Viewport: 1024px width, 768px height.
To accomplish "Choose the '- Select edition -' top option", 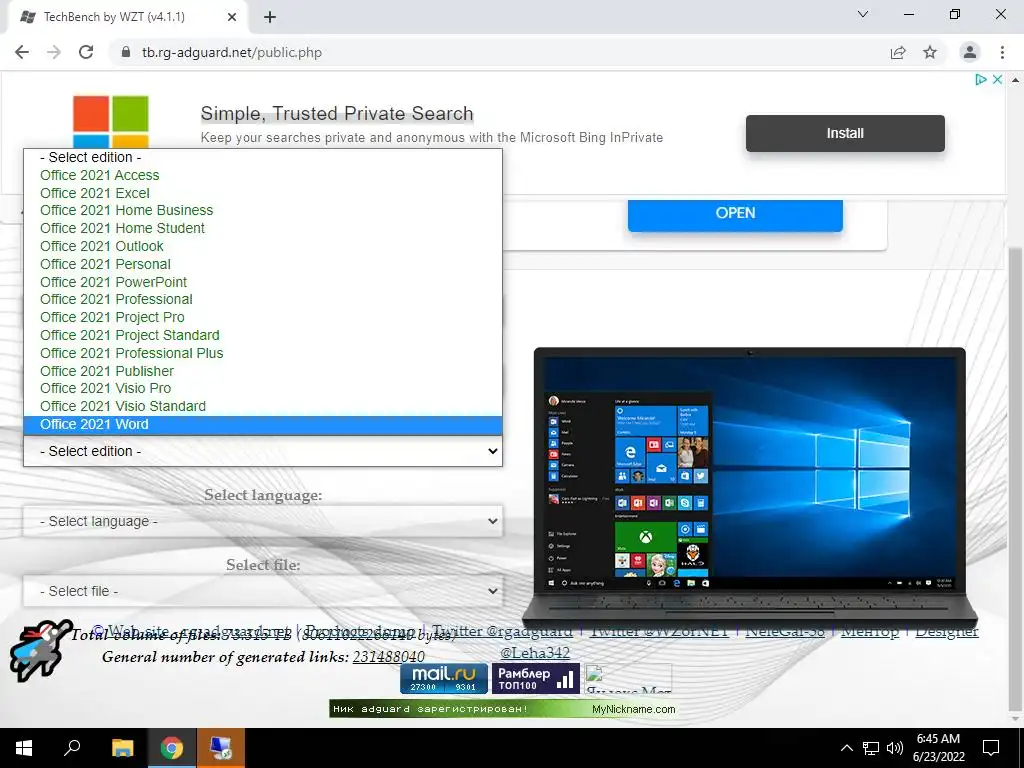I will 263,157.
